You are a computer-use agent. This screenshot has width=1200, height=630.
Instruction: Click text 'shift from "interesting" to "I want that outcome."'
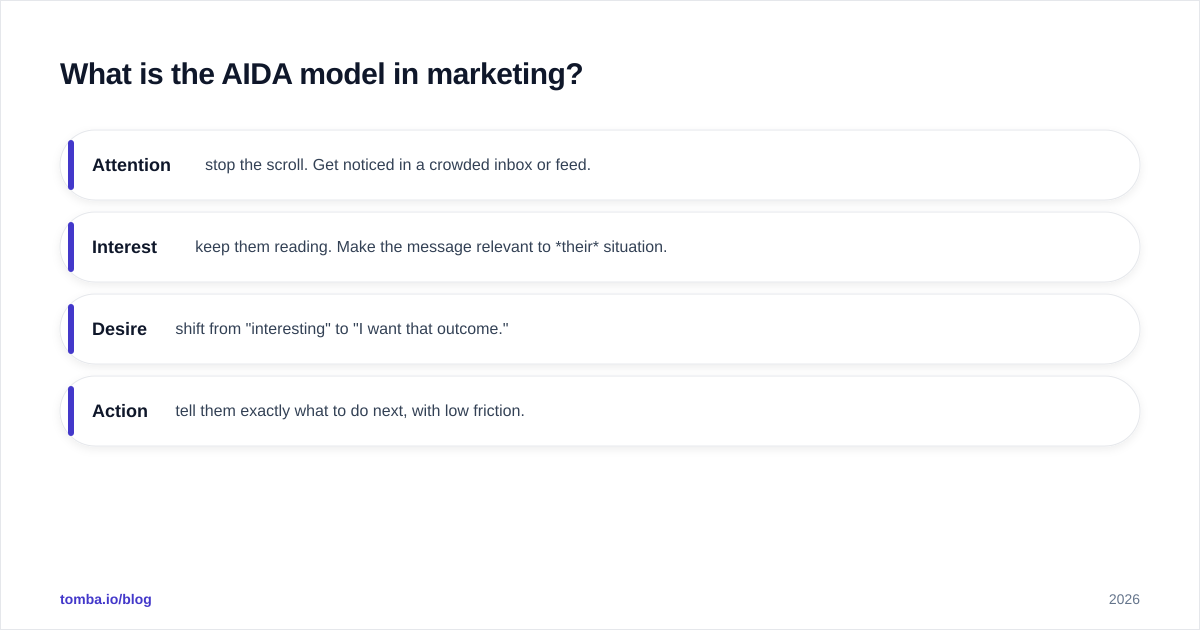tap(342, 329)
